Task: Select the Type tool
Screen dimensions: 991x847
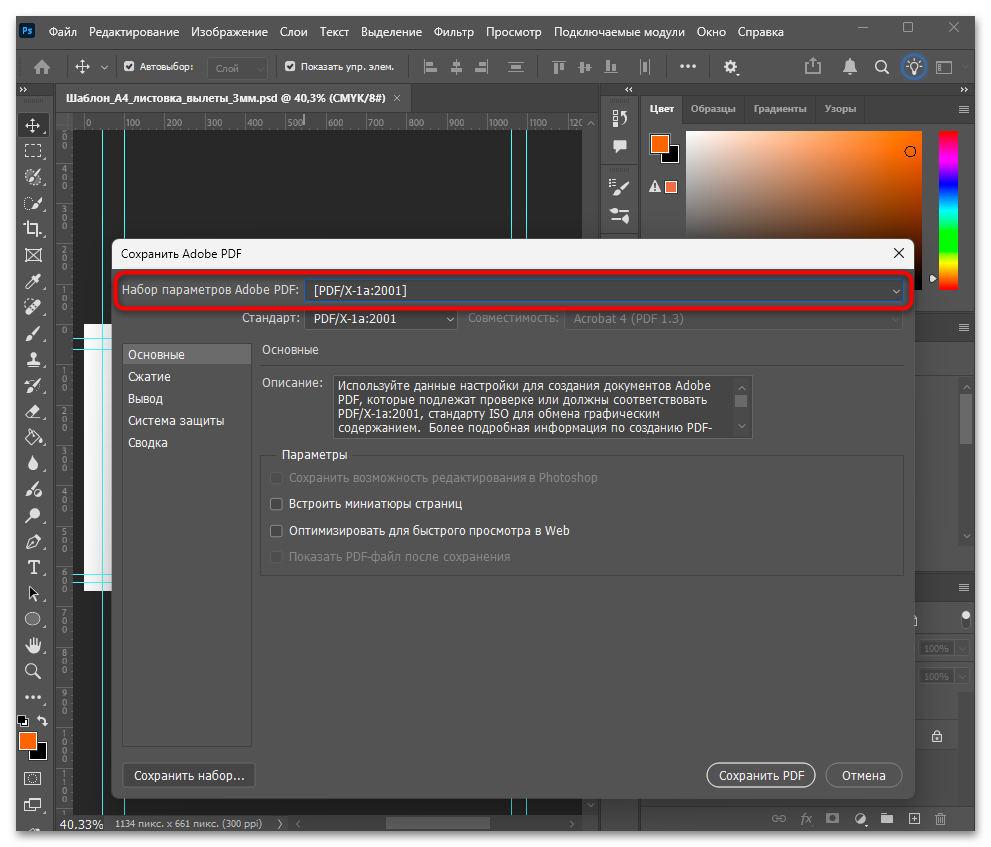Action: click(33, 568)
